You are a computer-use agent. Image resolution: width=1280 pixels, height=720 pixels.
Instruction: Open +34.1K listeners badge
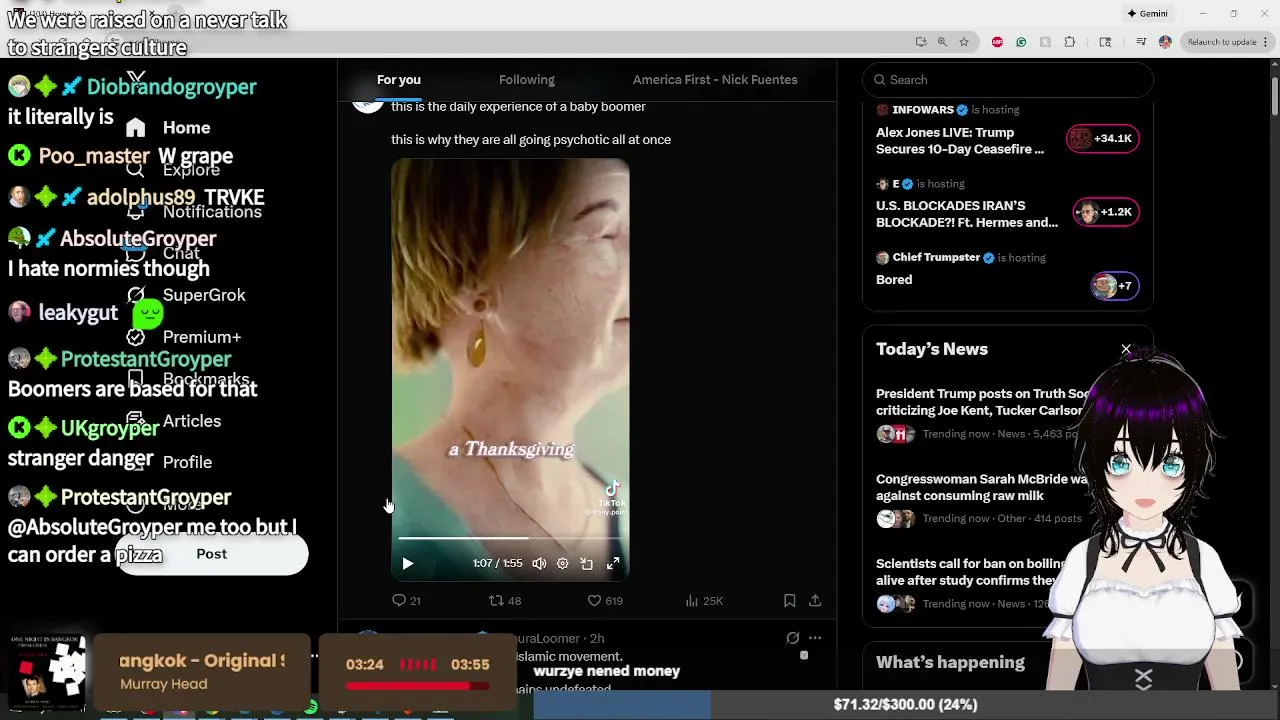click(x=1103, y=138)
